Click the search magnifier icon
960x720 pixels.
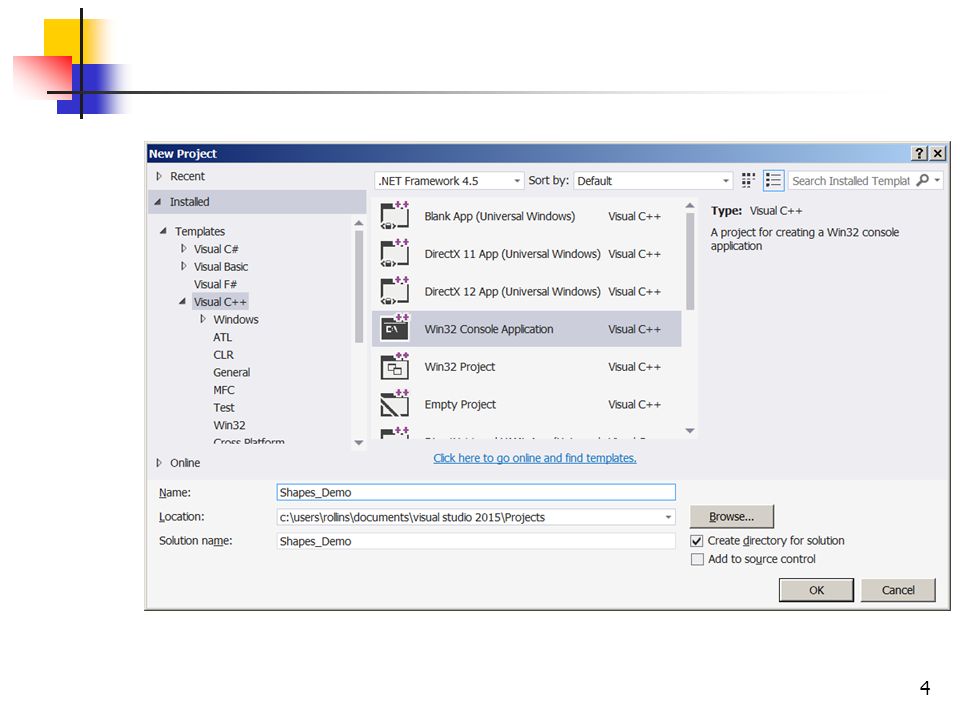(922, 180)
